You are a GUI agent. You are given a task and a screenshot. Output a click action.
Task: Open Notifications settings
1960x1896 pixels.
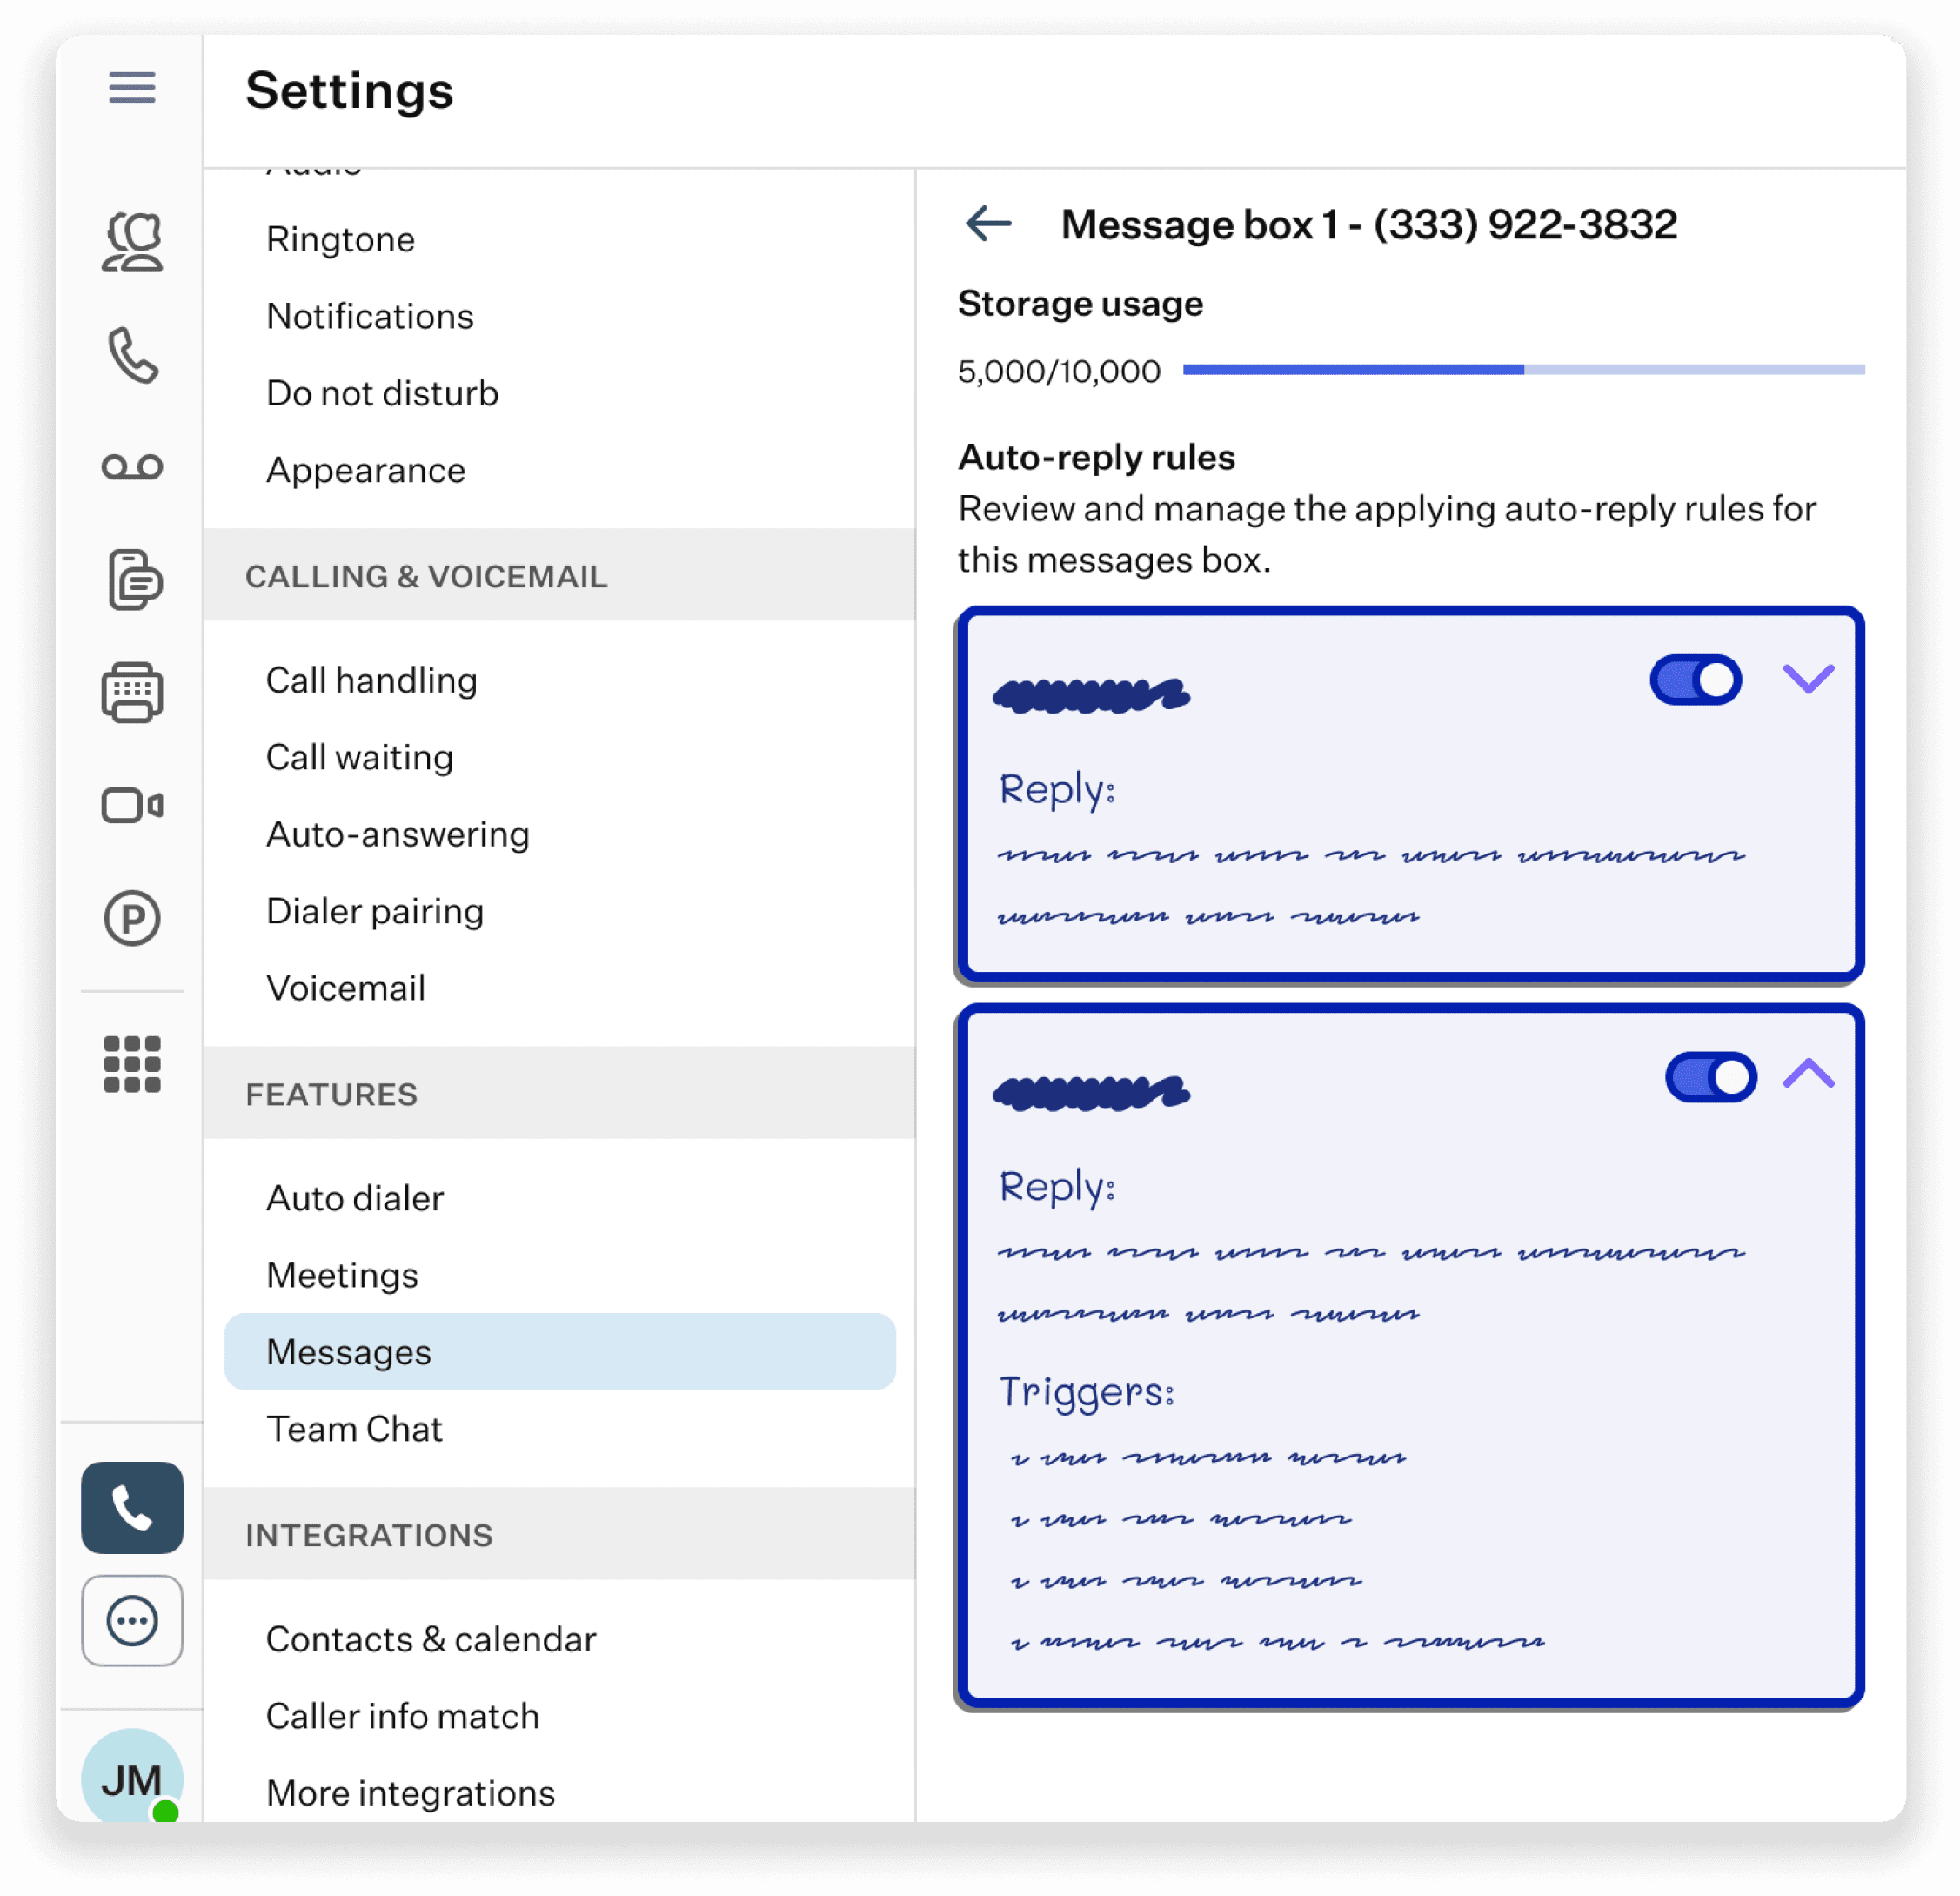click(370, 317)
